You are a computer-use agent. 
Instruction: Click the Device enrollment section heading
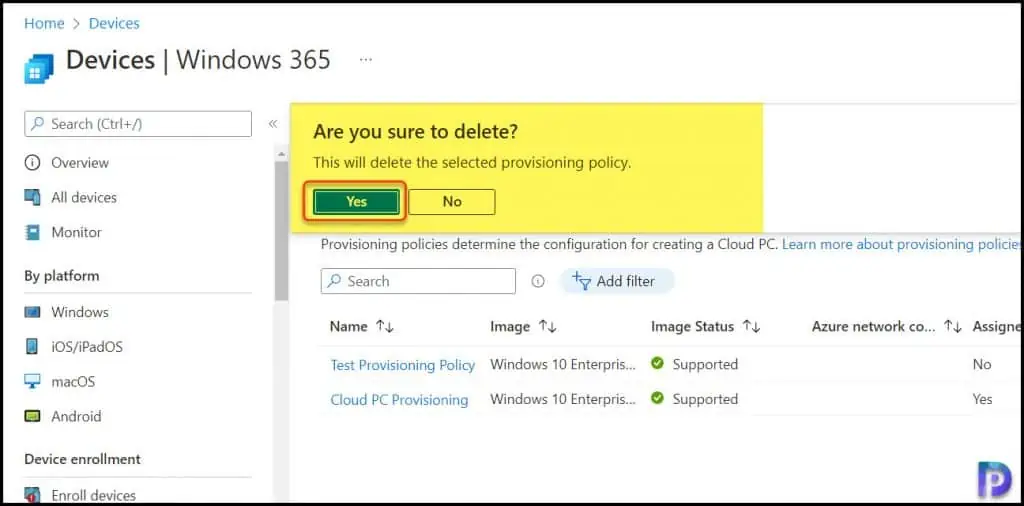(82, 459)
